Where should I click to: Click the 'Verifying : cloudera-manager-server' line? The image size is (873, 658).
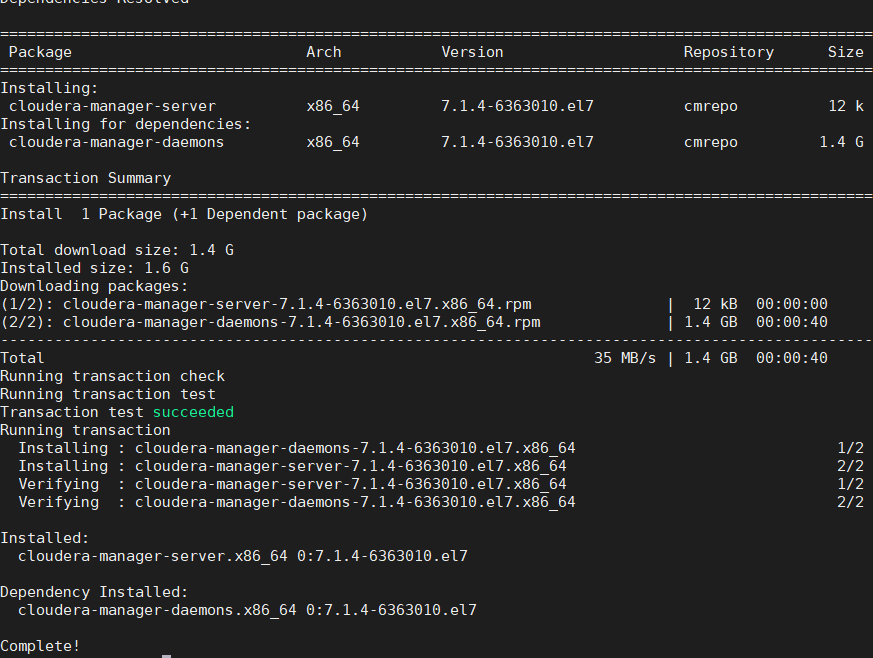(292, 484)
